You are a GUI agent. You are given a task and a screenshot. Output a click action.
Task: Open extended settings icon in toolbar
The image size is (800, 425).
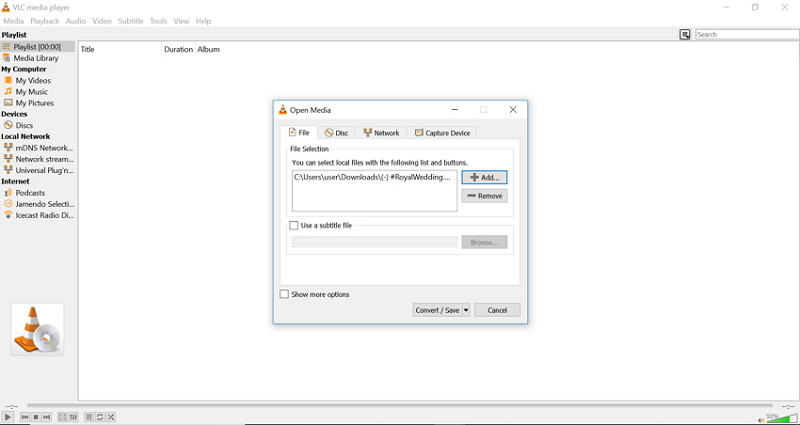pyautogui.click(x=73, y=417)
